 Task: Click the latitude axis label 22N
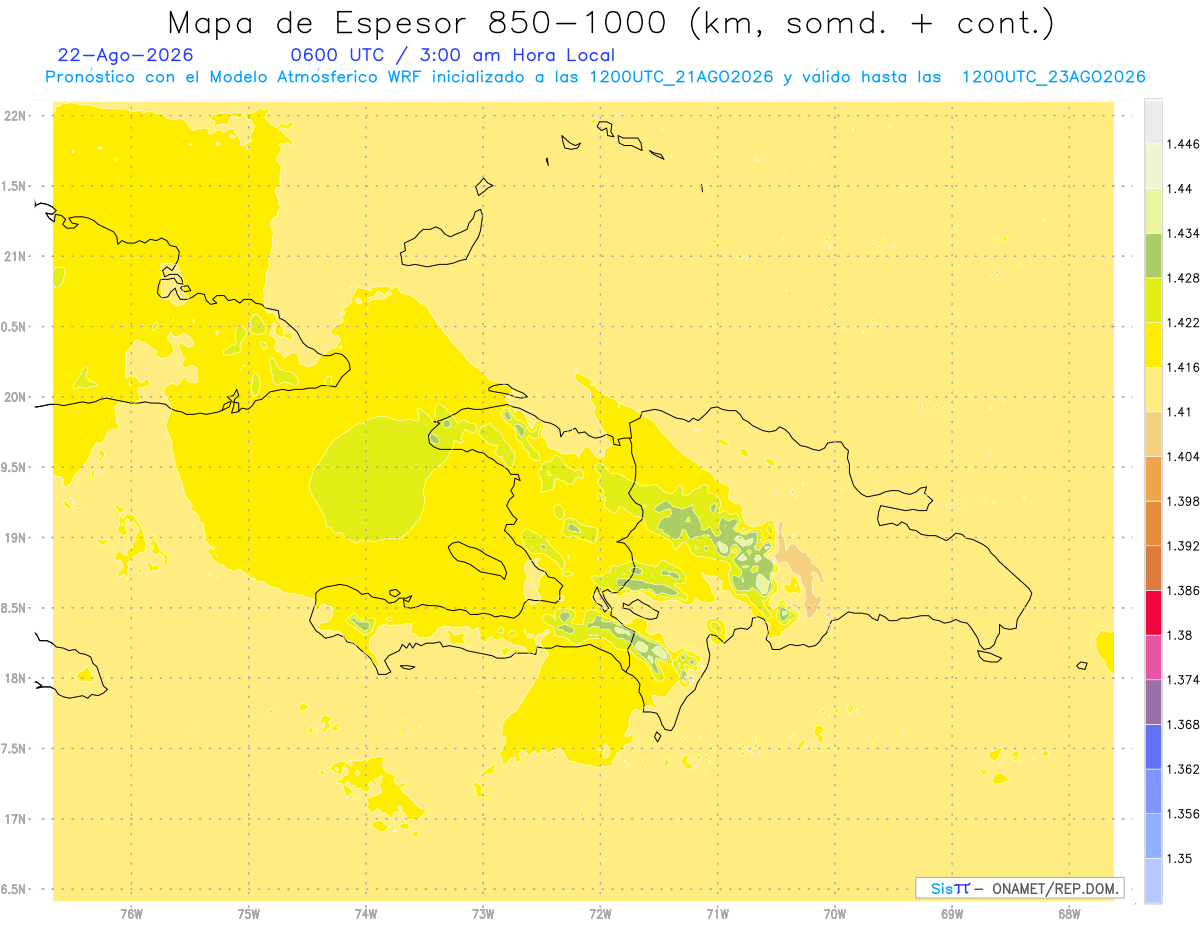coord(16,115)
